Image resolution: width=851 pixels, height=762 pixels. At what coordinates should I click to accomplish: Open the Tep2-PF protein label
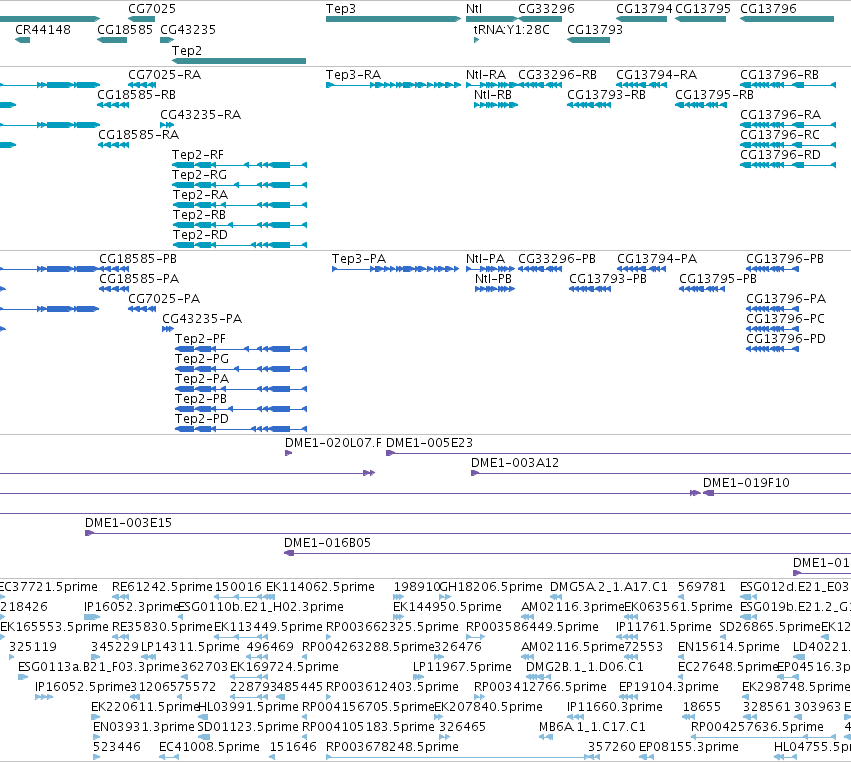tap(200, 339)
